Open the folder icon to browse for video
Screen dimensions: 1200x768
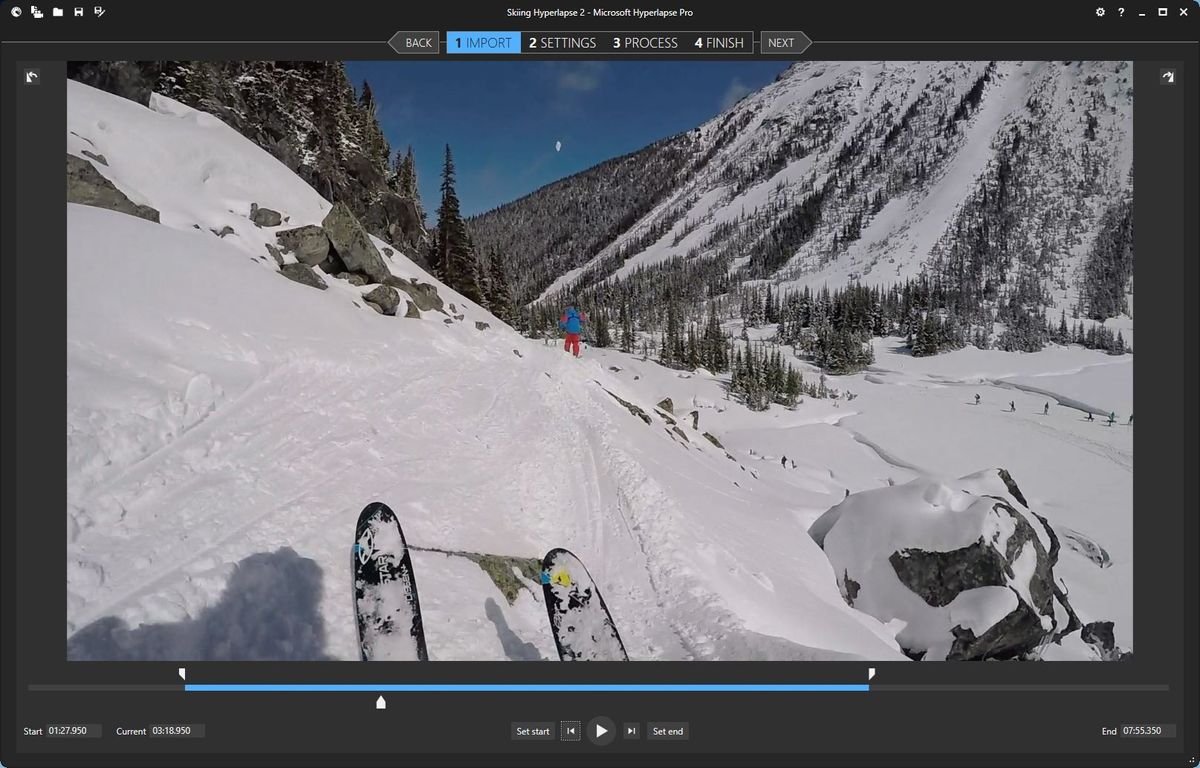point(58,12)
